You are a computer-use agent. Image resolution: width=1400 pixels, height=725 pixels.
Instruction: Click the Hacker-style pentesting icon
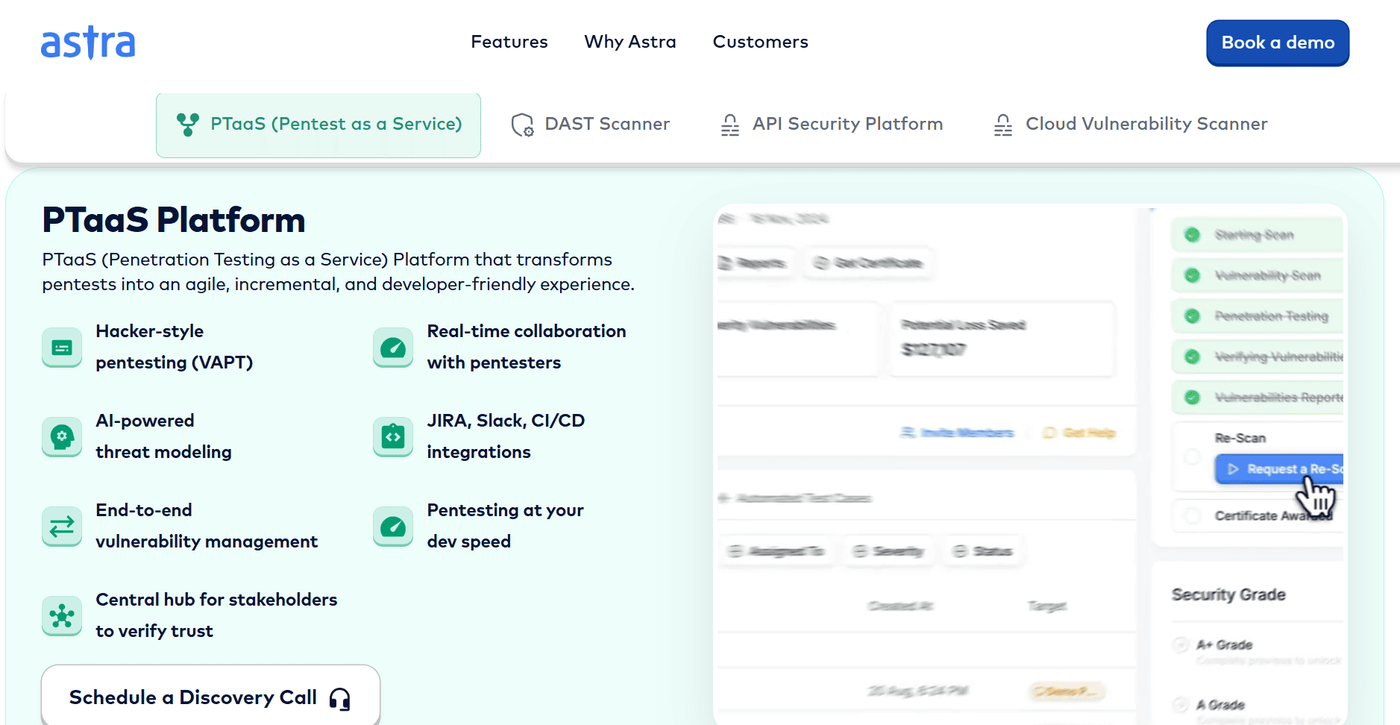click(62, 348)
